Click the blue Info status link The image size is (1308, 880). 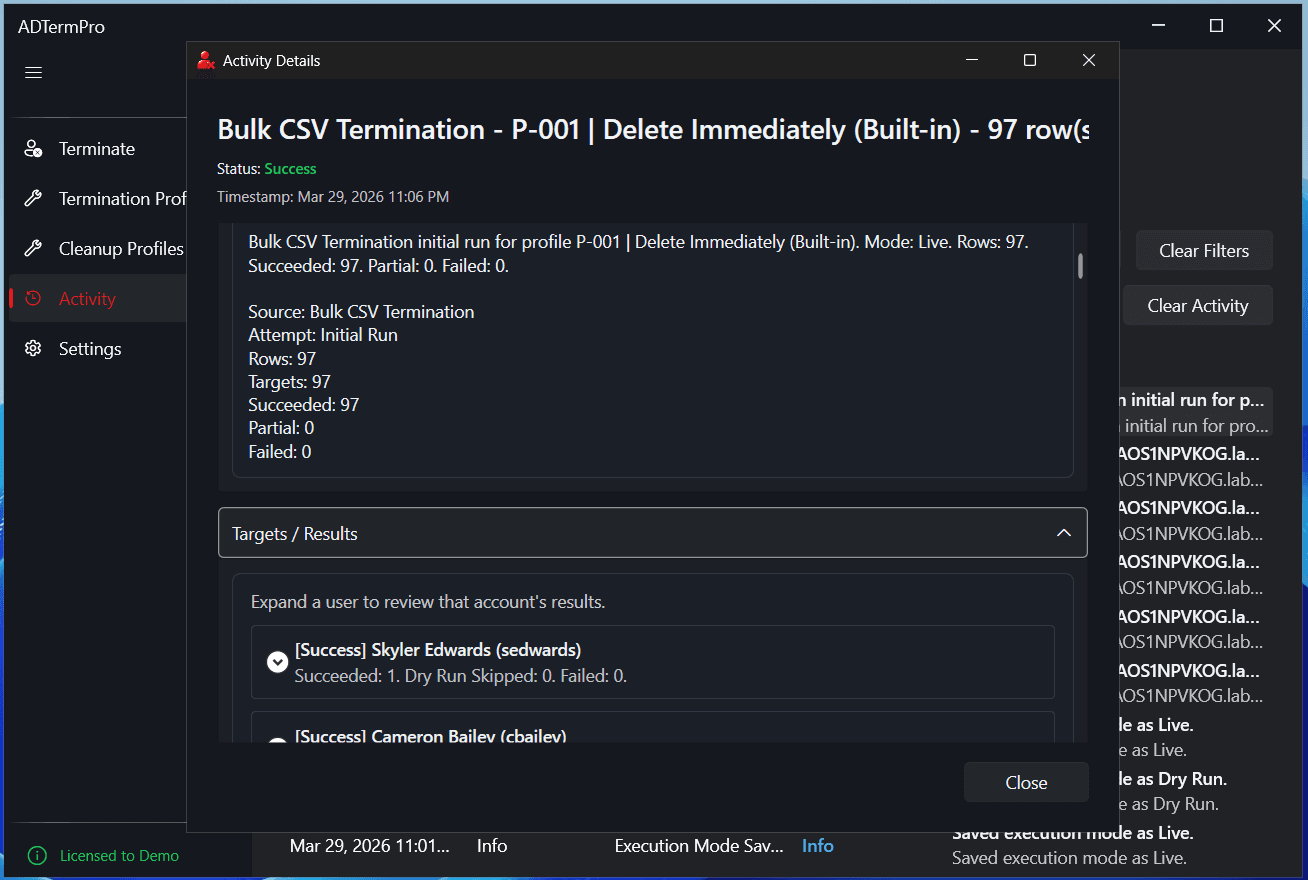(817, 846)
